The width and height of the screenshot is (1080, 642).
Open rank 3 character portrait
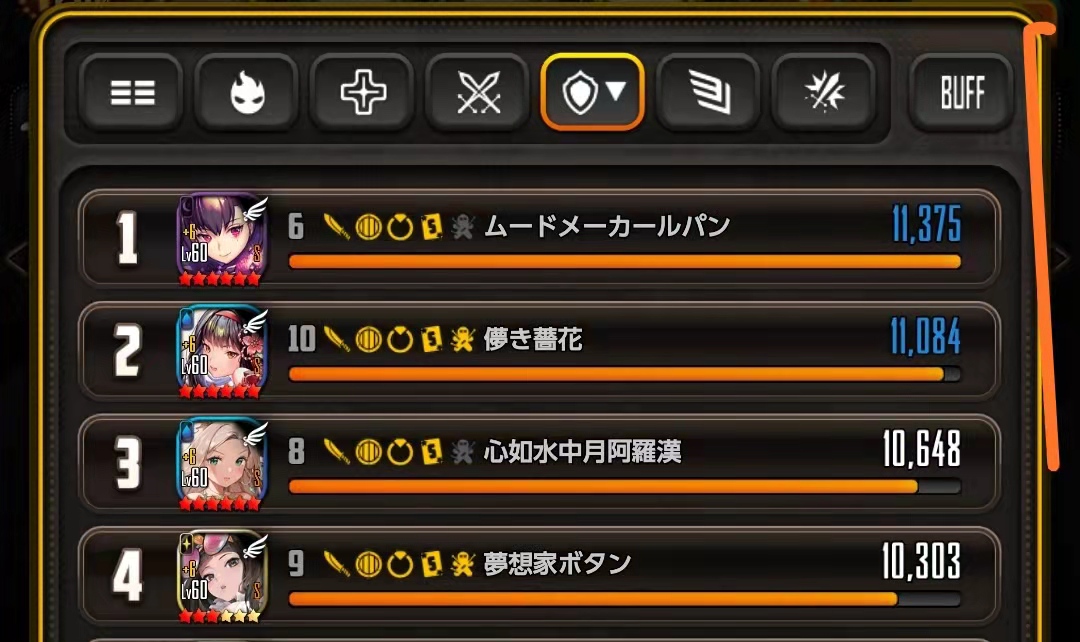click(x=221, y=464)
